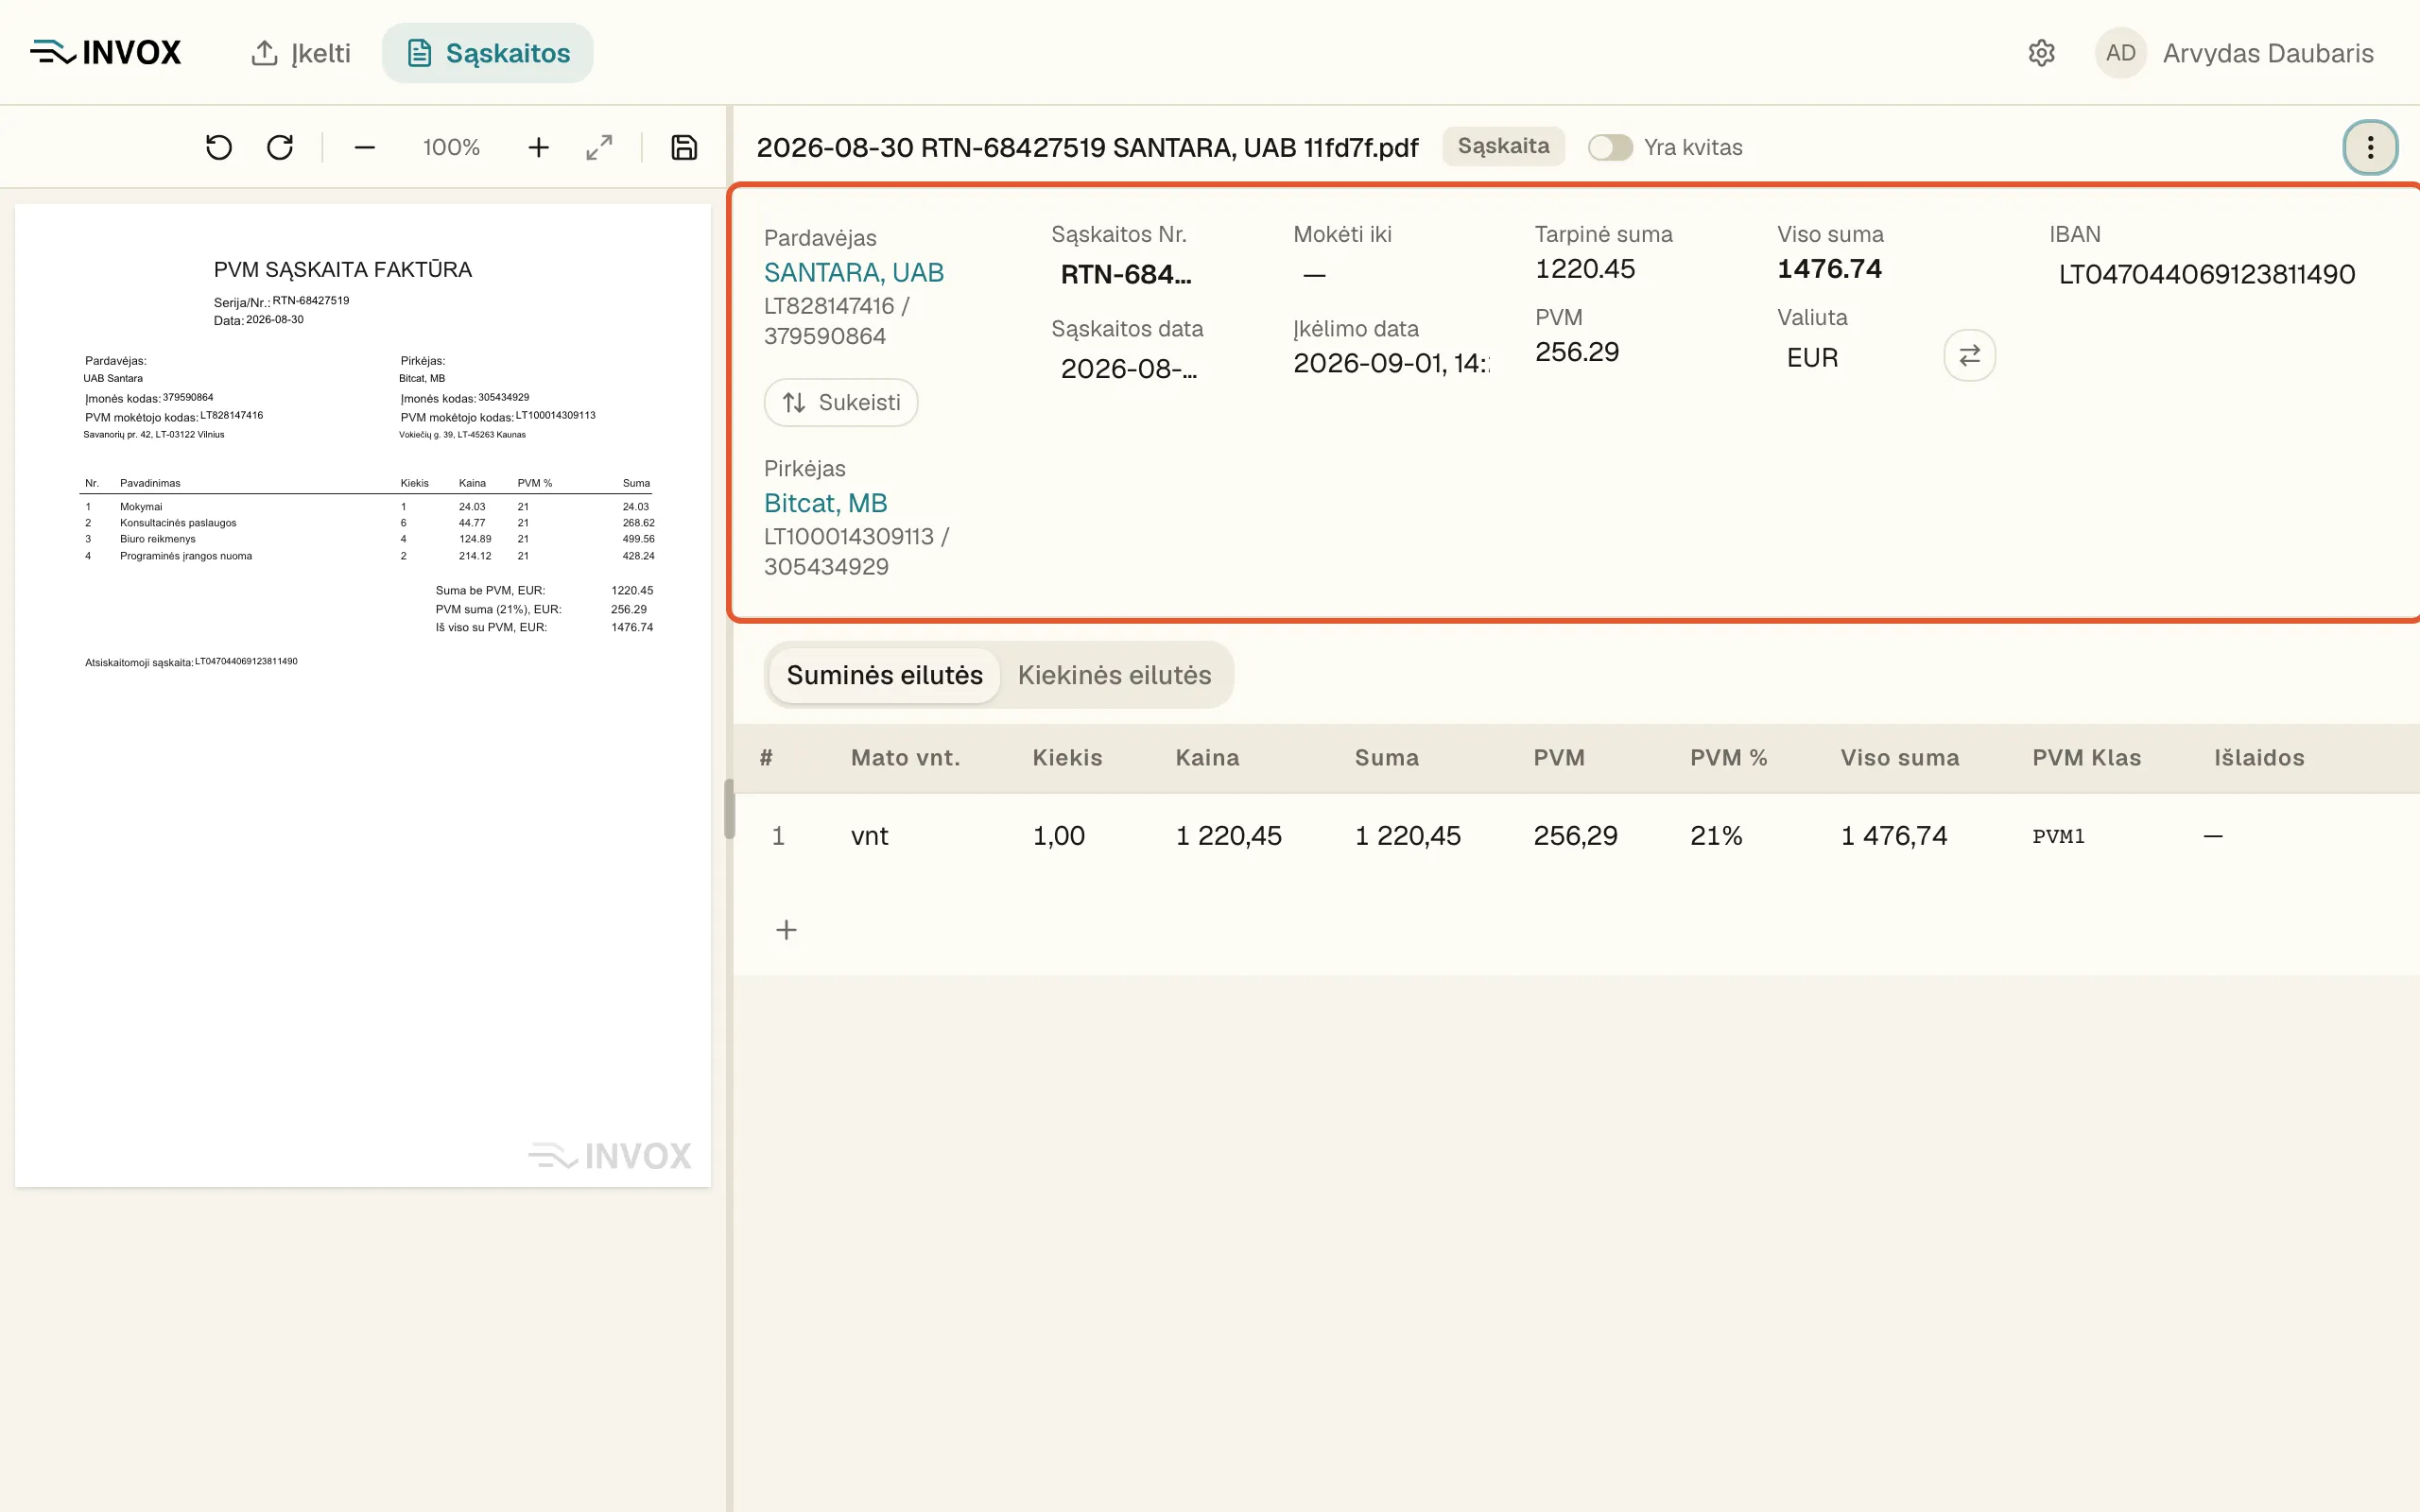The width and height of the screenshot is (2420, 1512).
Task: Click the 100% zoom level indicator
Action: coord(451,148)
